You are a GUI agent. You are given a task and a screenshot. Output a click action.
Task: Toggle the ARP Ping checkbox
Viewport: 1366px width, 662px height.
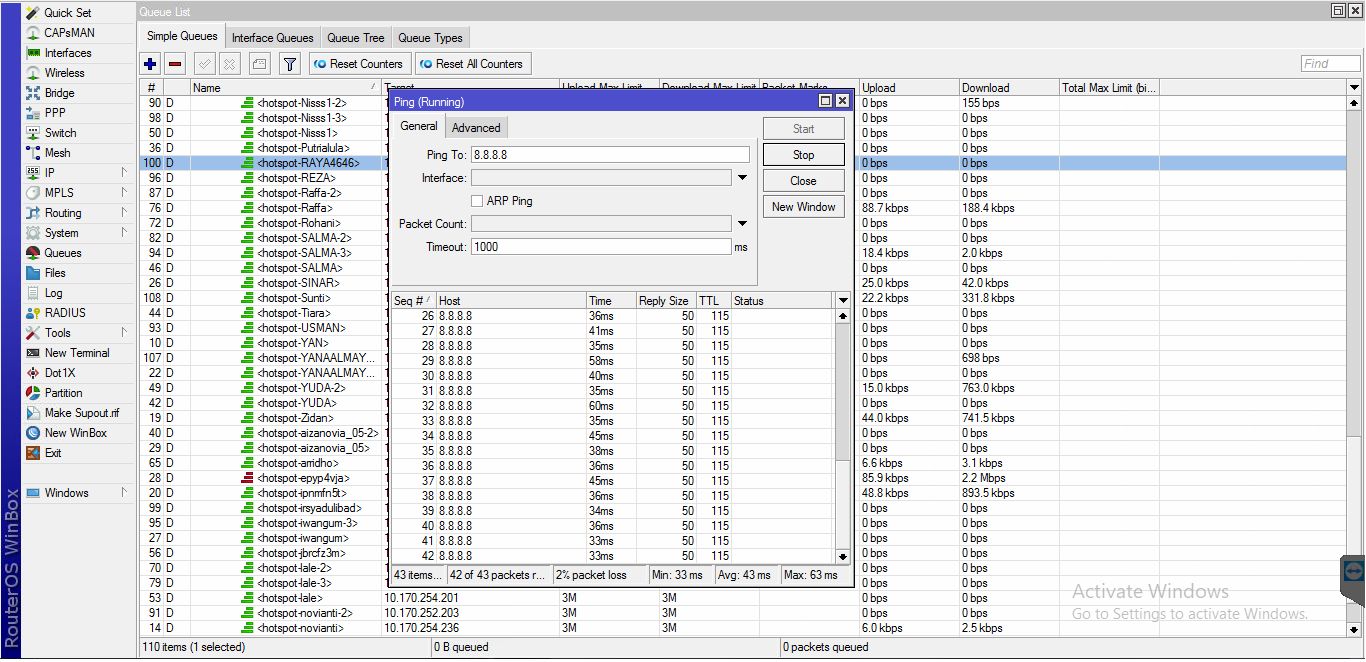click(477, 201)
